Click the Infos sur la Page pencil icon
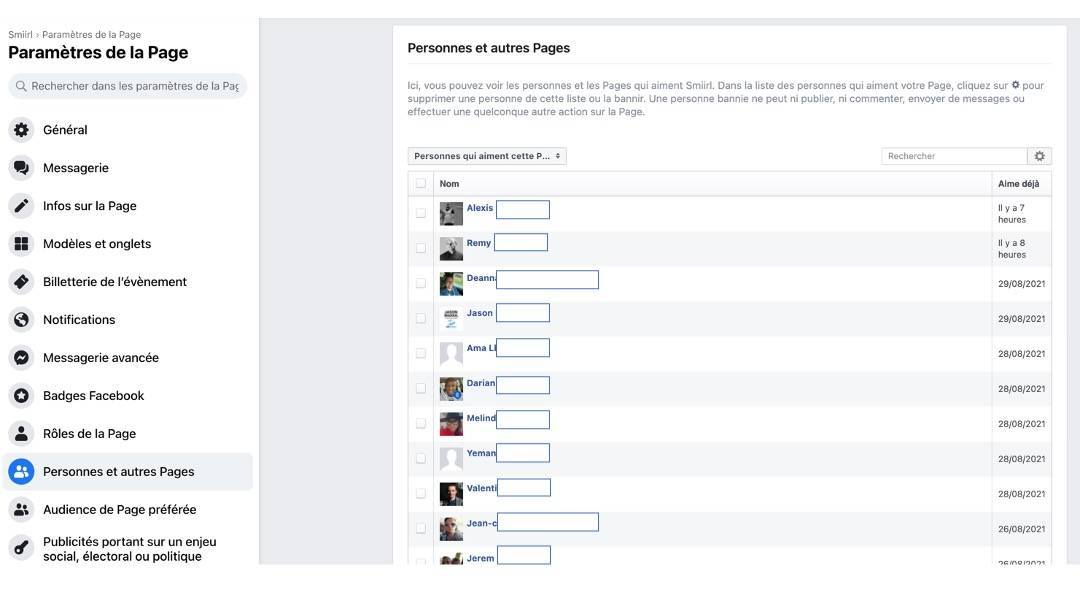 coord(22,206)
